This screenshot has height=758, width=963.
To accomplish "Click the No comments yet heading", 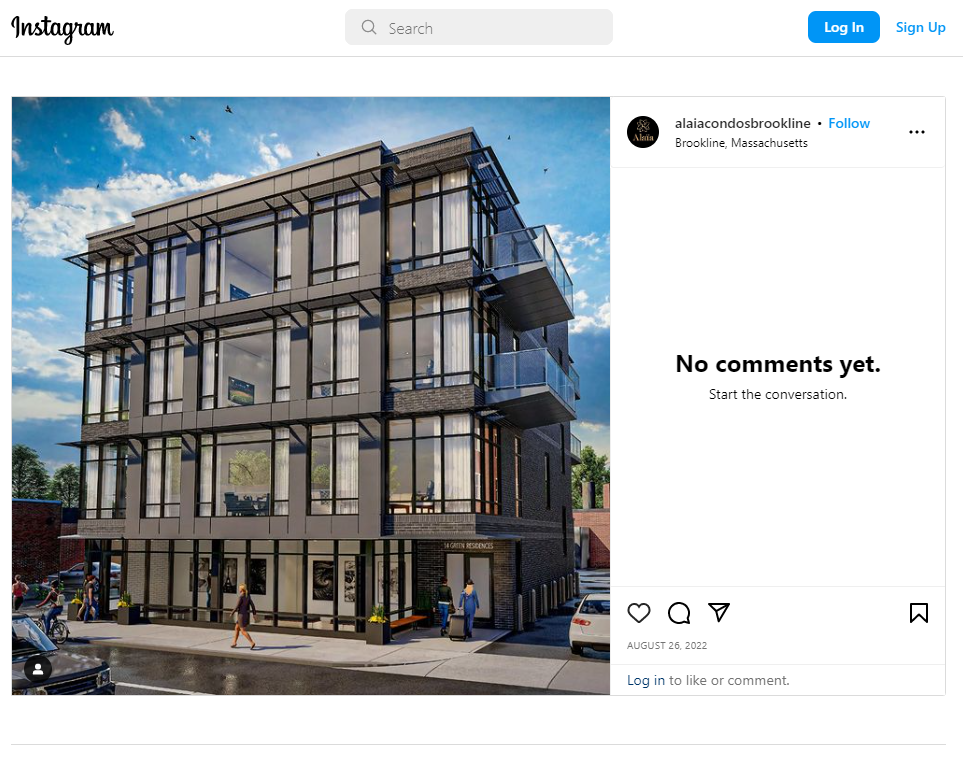I will (778, 364).
